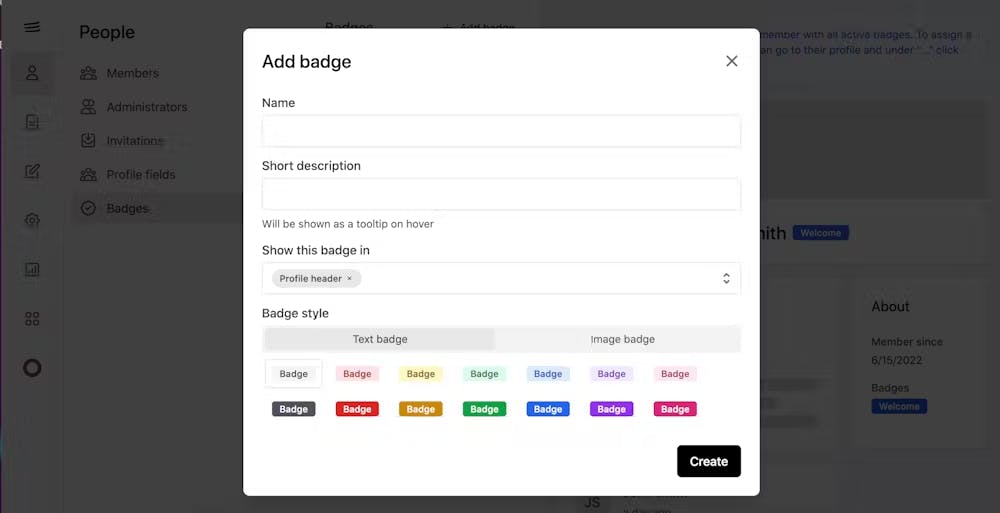Click the Members group icon
Screen dimensions: 1000x513
pyautogui.click(x=88, y=73)
